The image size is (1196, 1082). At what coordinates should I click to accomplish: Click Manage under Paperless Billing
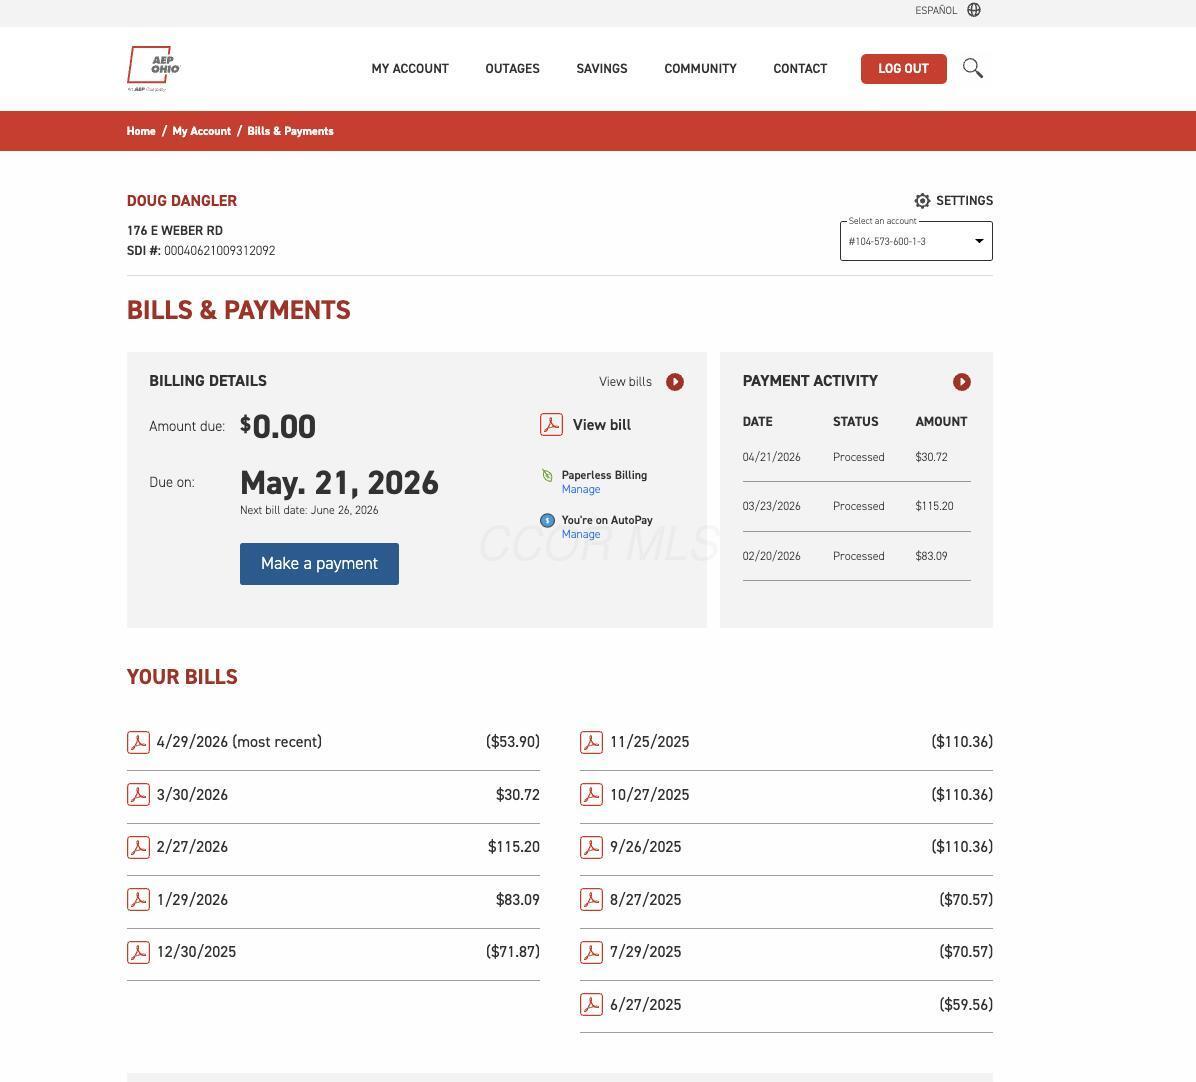tap(581, 490)
